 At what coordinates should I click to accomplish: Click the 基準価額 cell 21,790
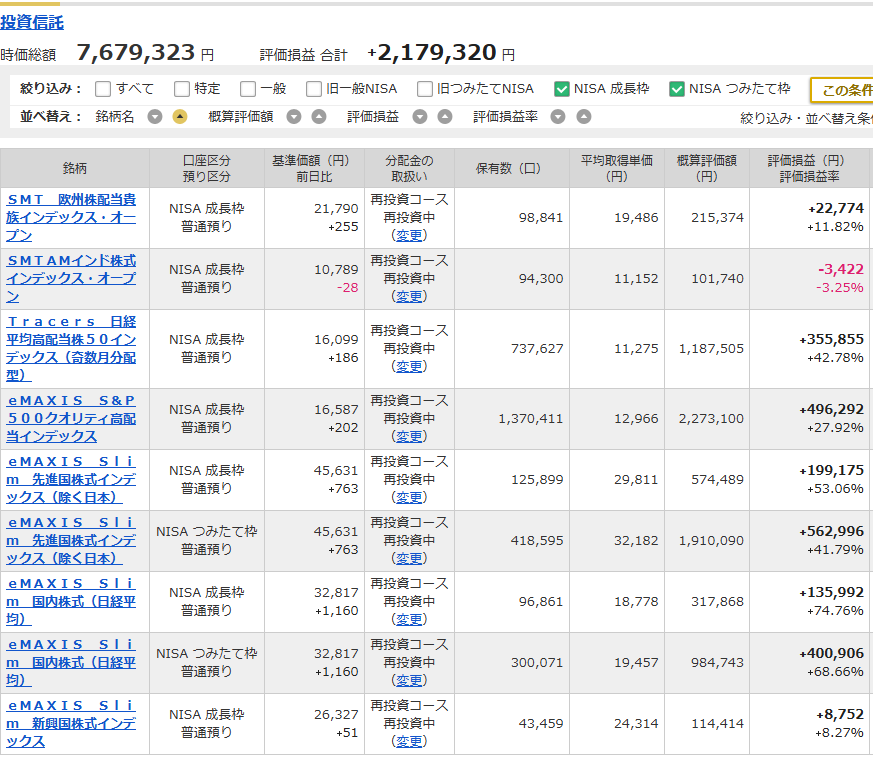tap(336, 209)
